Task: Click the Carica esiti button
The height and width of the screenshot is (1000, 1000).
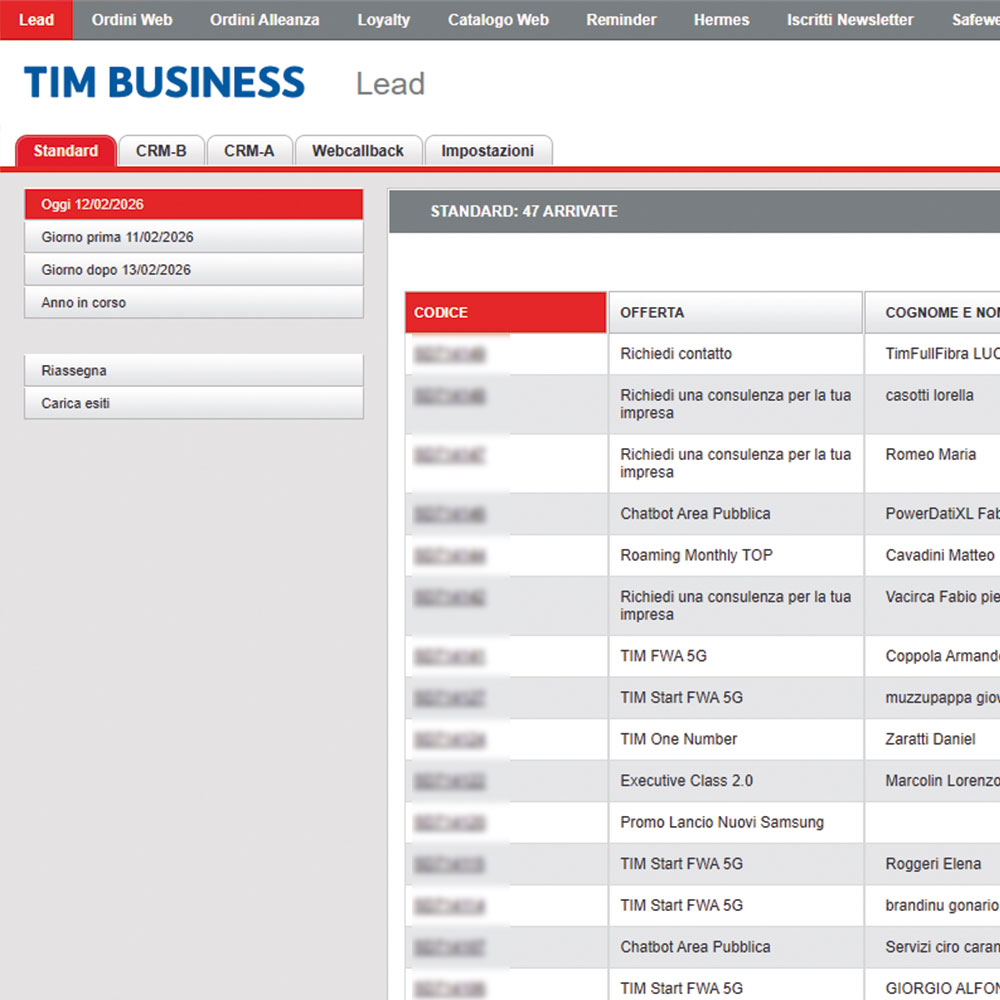Action: pos(194,404)
